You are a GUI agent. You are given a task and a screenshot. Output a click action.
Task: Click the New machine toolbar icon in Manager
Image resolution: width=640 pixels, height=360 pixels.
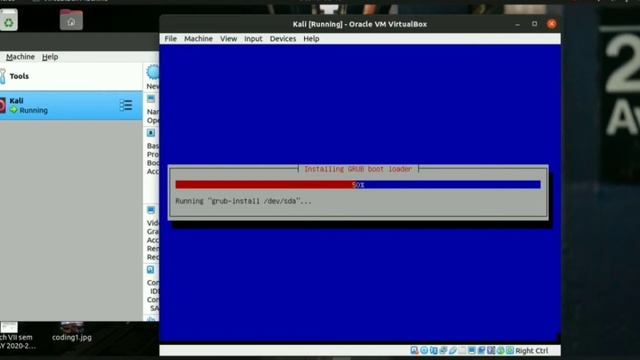click(153, 72)
